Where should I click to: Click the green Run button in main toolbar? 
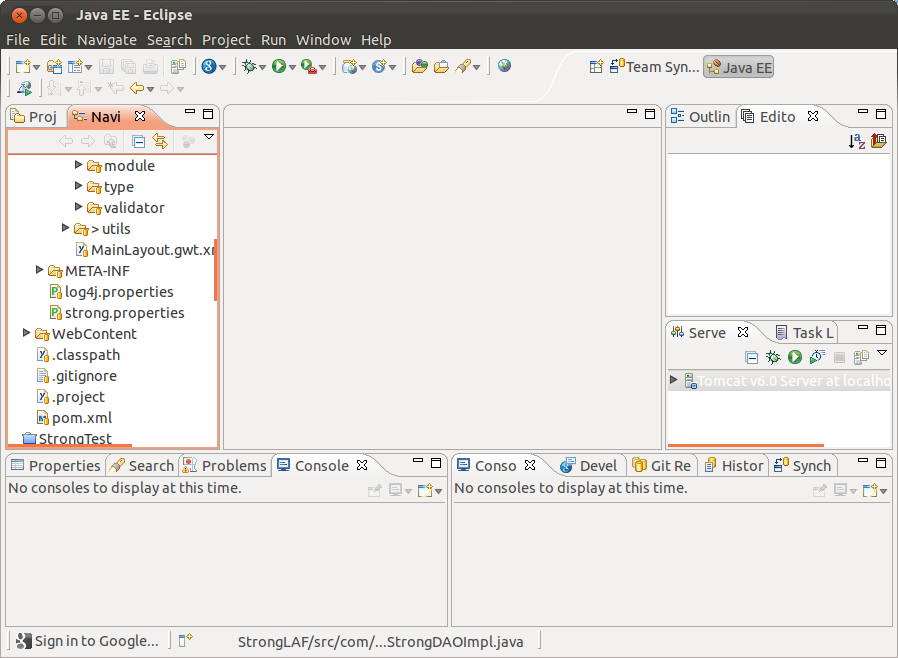(x=279, y=66)
